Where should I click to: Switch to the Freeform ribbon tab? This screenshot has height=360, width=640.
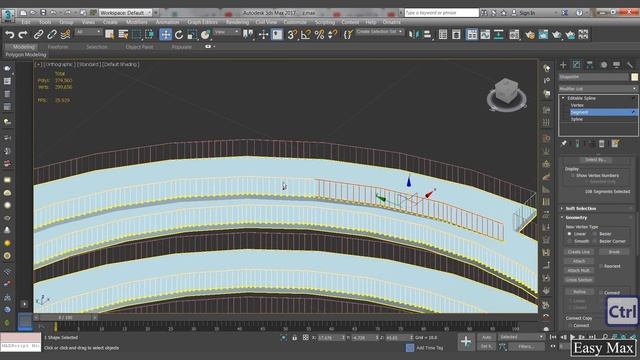(x=58, y=47)
